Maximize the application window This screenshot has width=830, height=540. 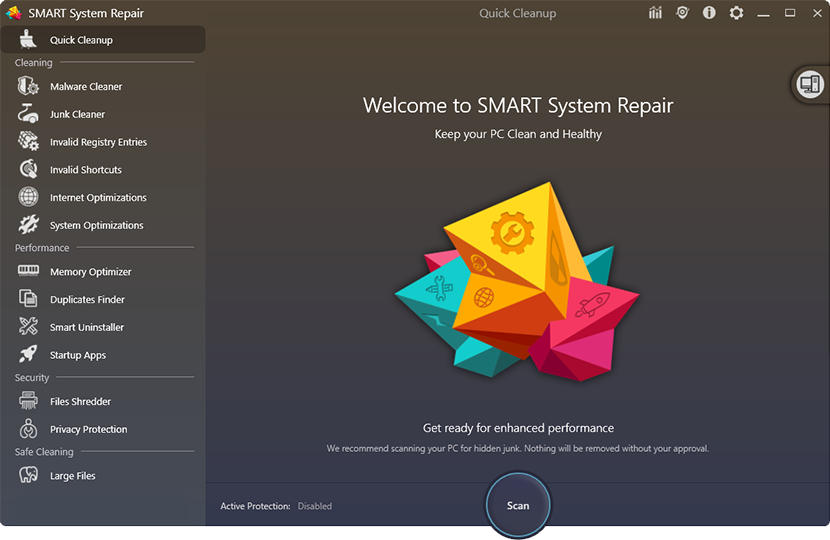click(x=790, y=13)
